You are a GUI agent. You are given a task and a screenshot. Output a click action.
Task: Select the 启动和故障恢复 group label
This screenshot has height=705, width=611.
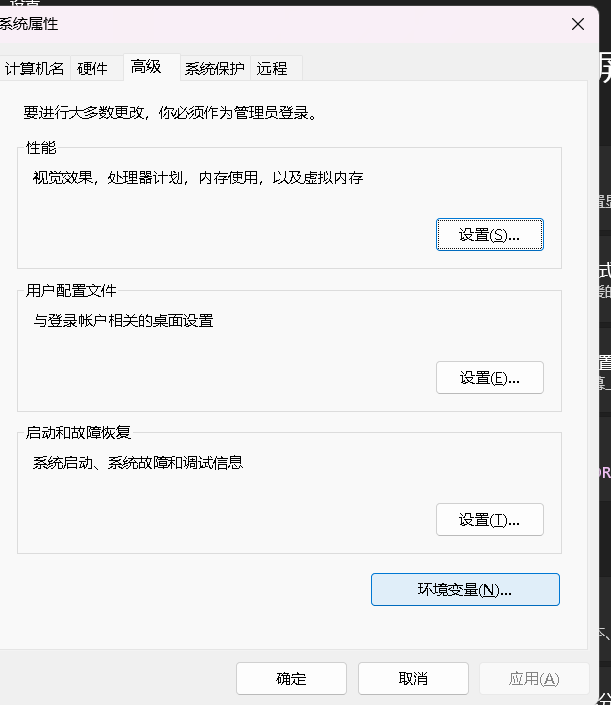click(78, 433)
